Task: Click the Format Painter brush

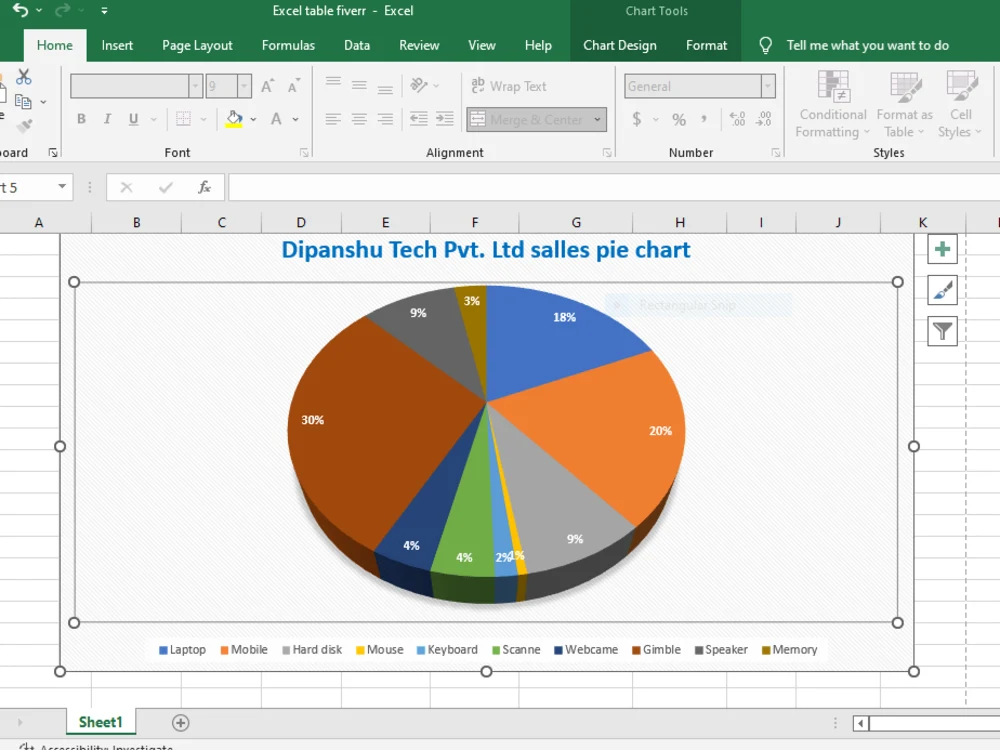Action: 24,125
